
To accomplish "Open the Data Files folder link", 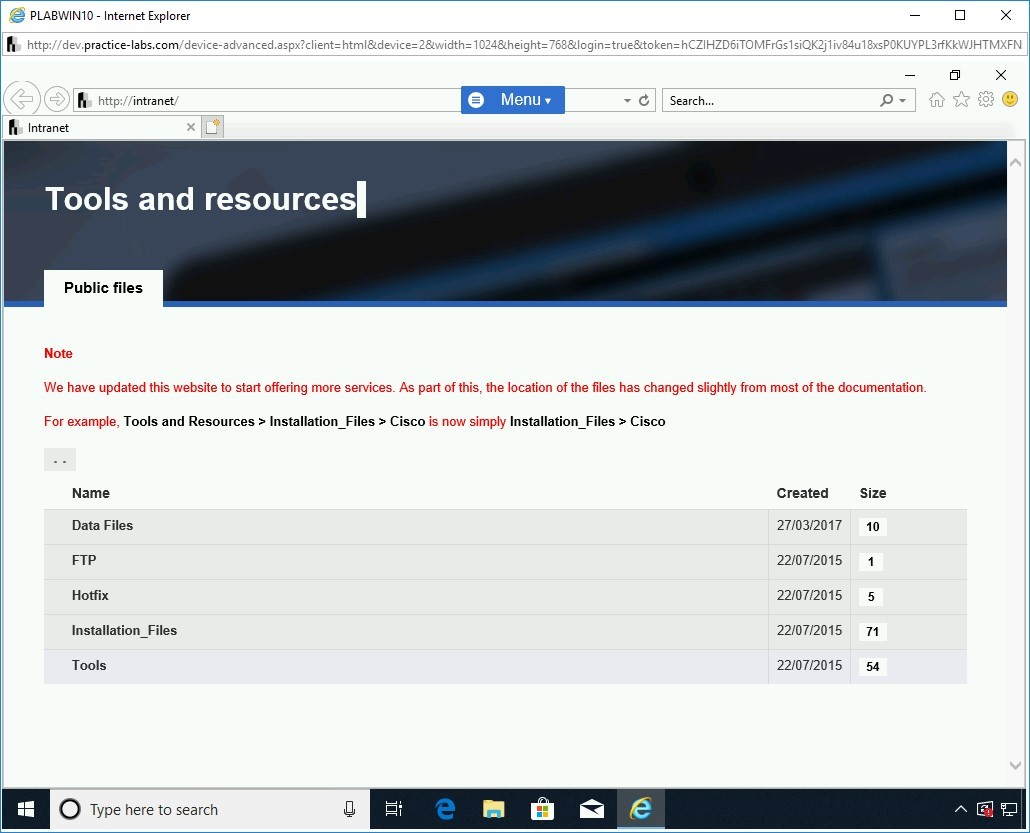I will pos(102,526).
